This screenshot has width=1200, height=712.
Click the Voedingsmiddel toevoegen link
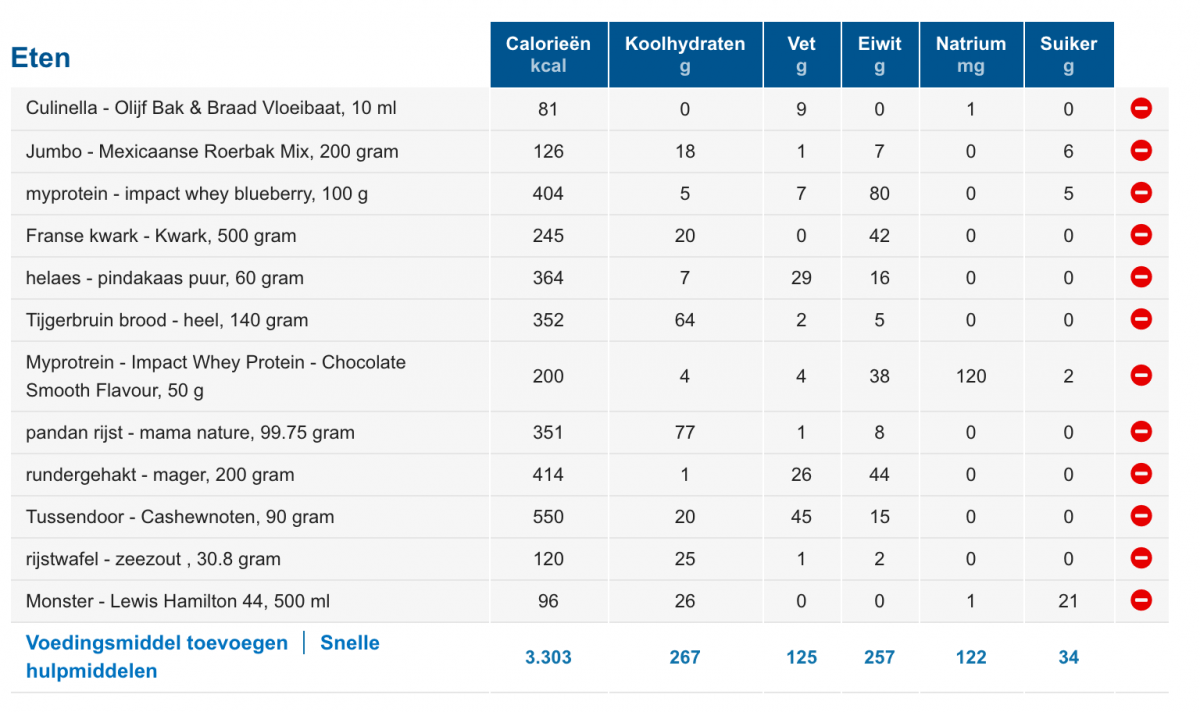(x=157, y=643)
